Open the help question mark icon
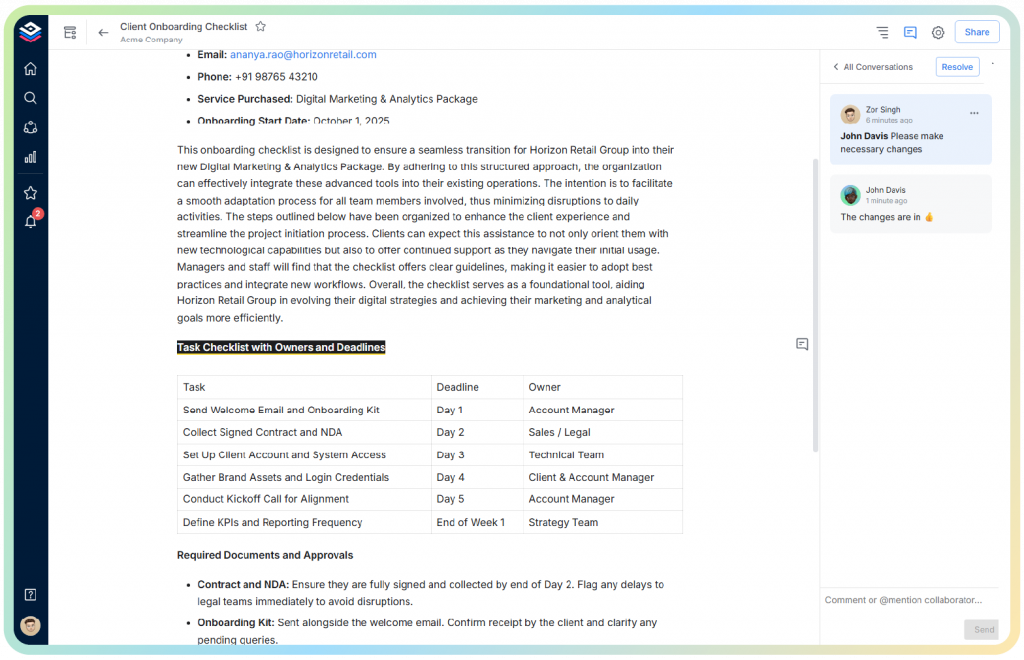1024x660 pixels. 30,595
